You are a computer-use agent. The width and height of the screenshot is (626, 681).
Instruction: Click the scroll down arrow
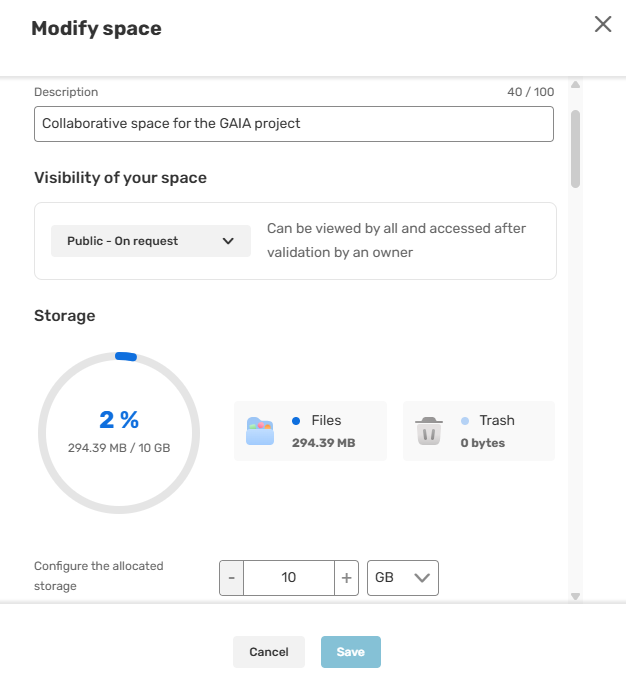[x=576, y=596]
